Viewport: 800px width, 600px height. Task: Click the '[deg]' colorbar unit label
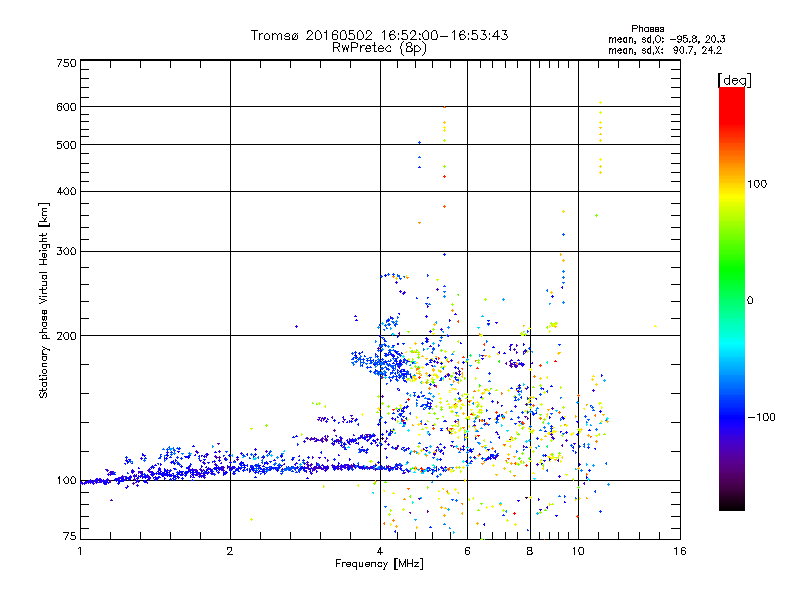click(734, 80)
